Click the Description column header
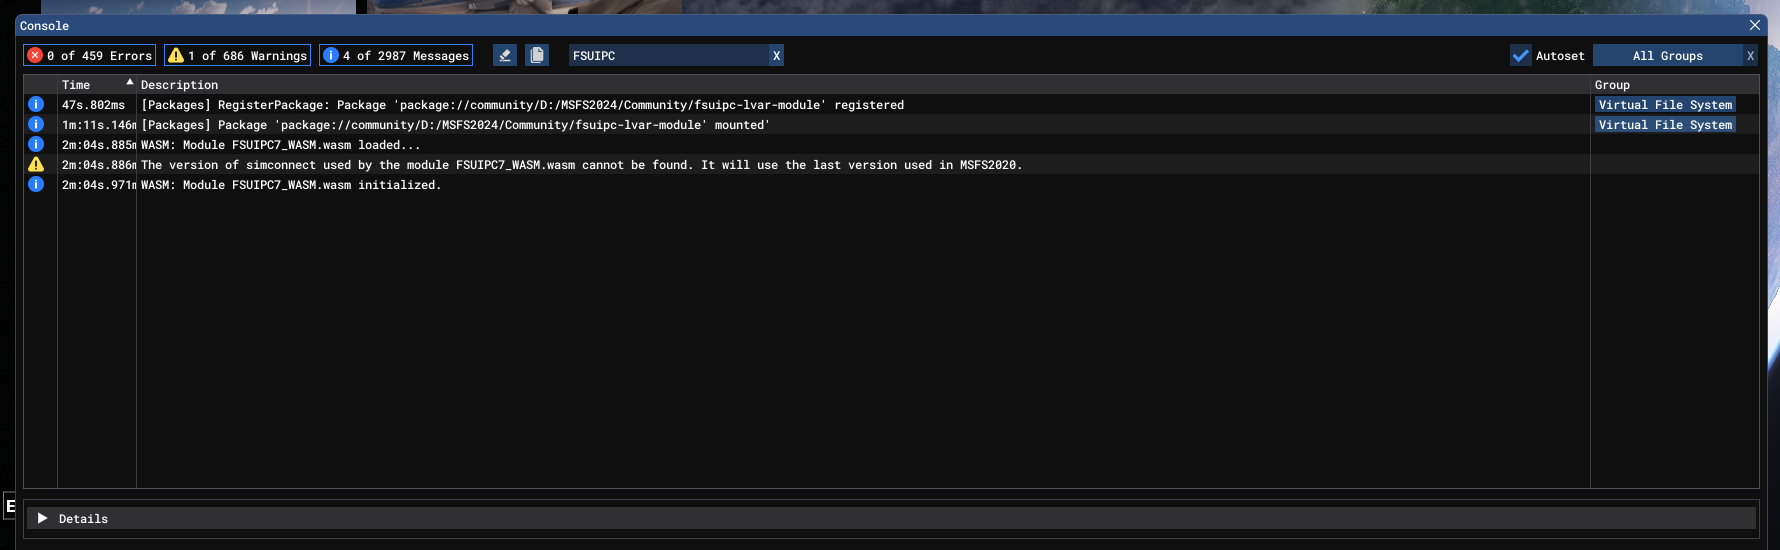 180,85
